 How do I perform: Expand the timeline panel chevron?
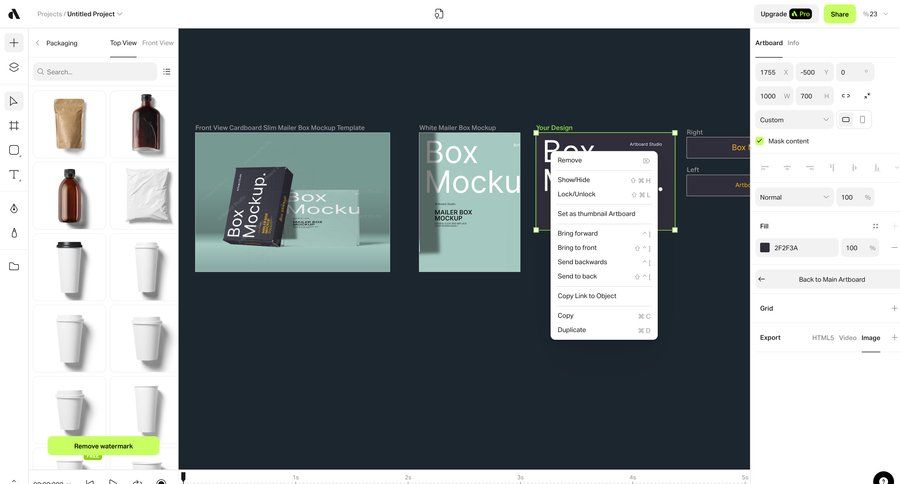pyautogui.click(x=14, y=481)
